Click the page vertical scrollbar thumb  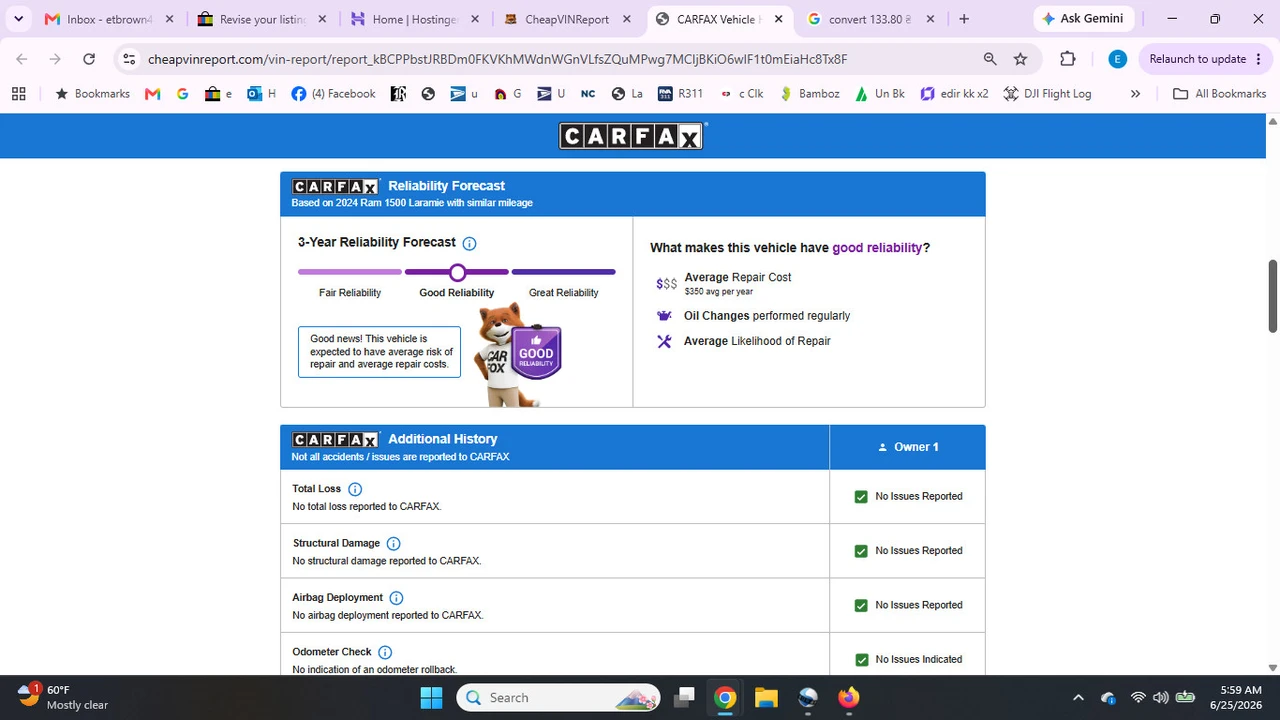coord(1273,296)
